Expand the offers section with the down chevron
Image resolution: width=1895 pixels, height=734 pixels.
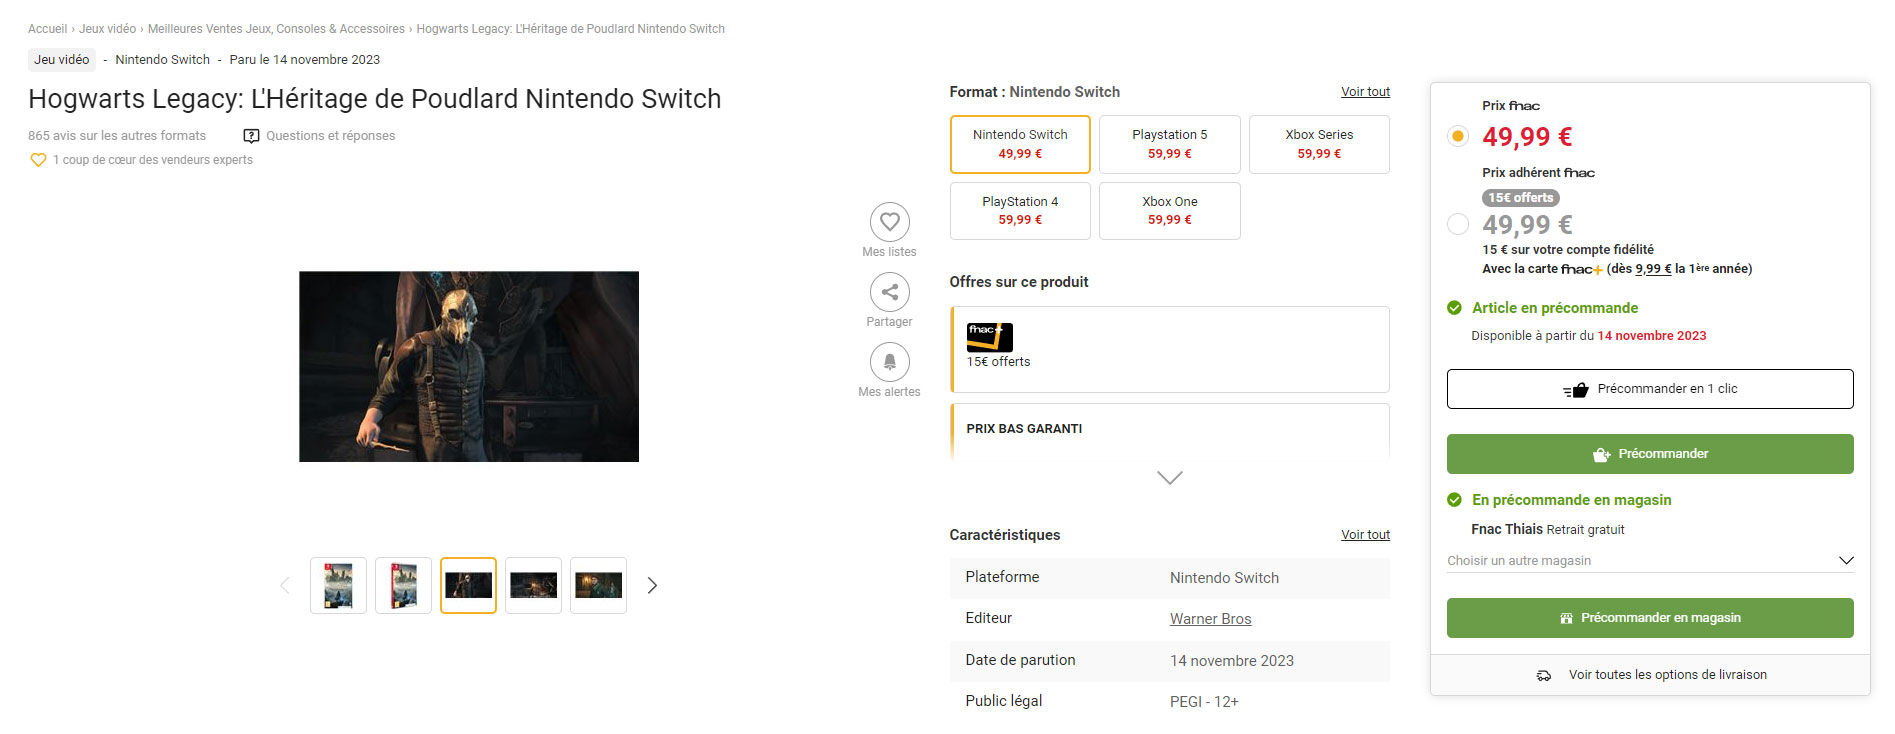pyautogui.click(x=1169, y=478)
